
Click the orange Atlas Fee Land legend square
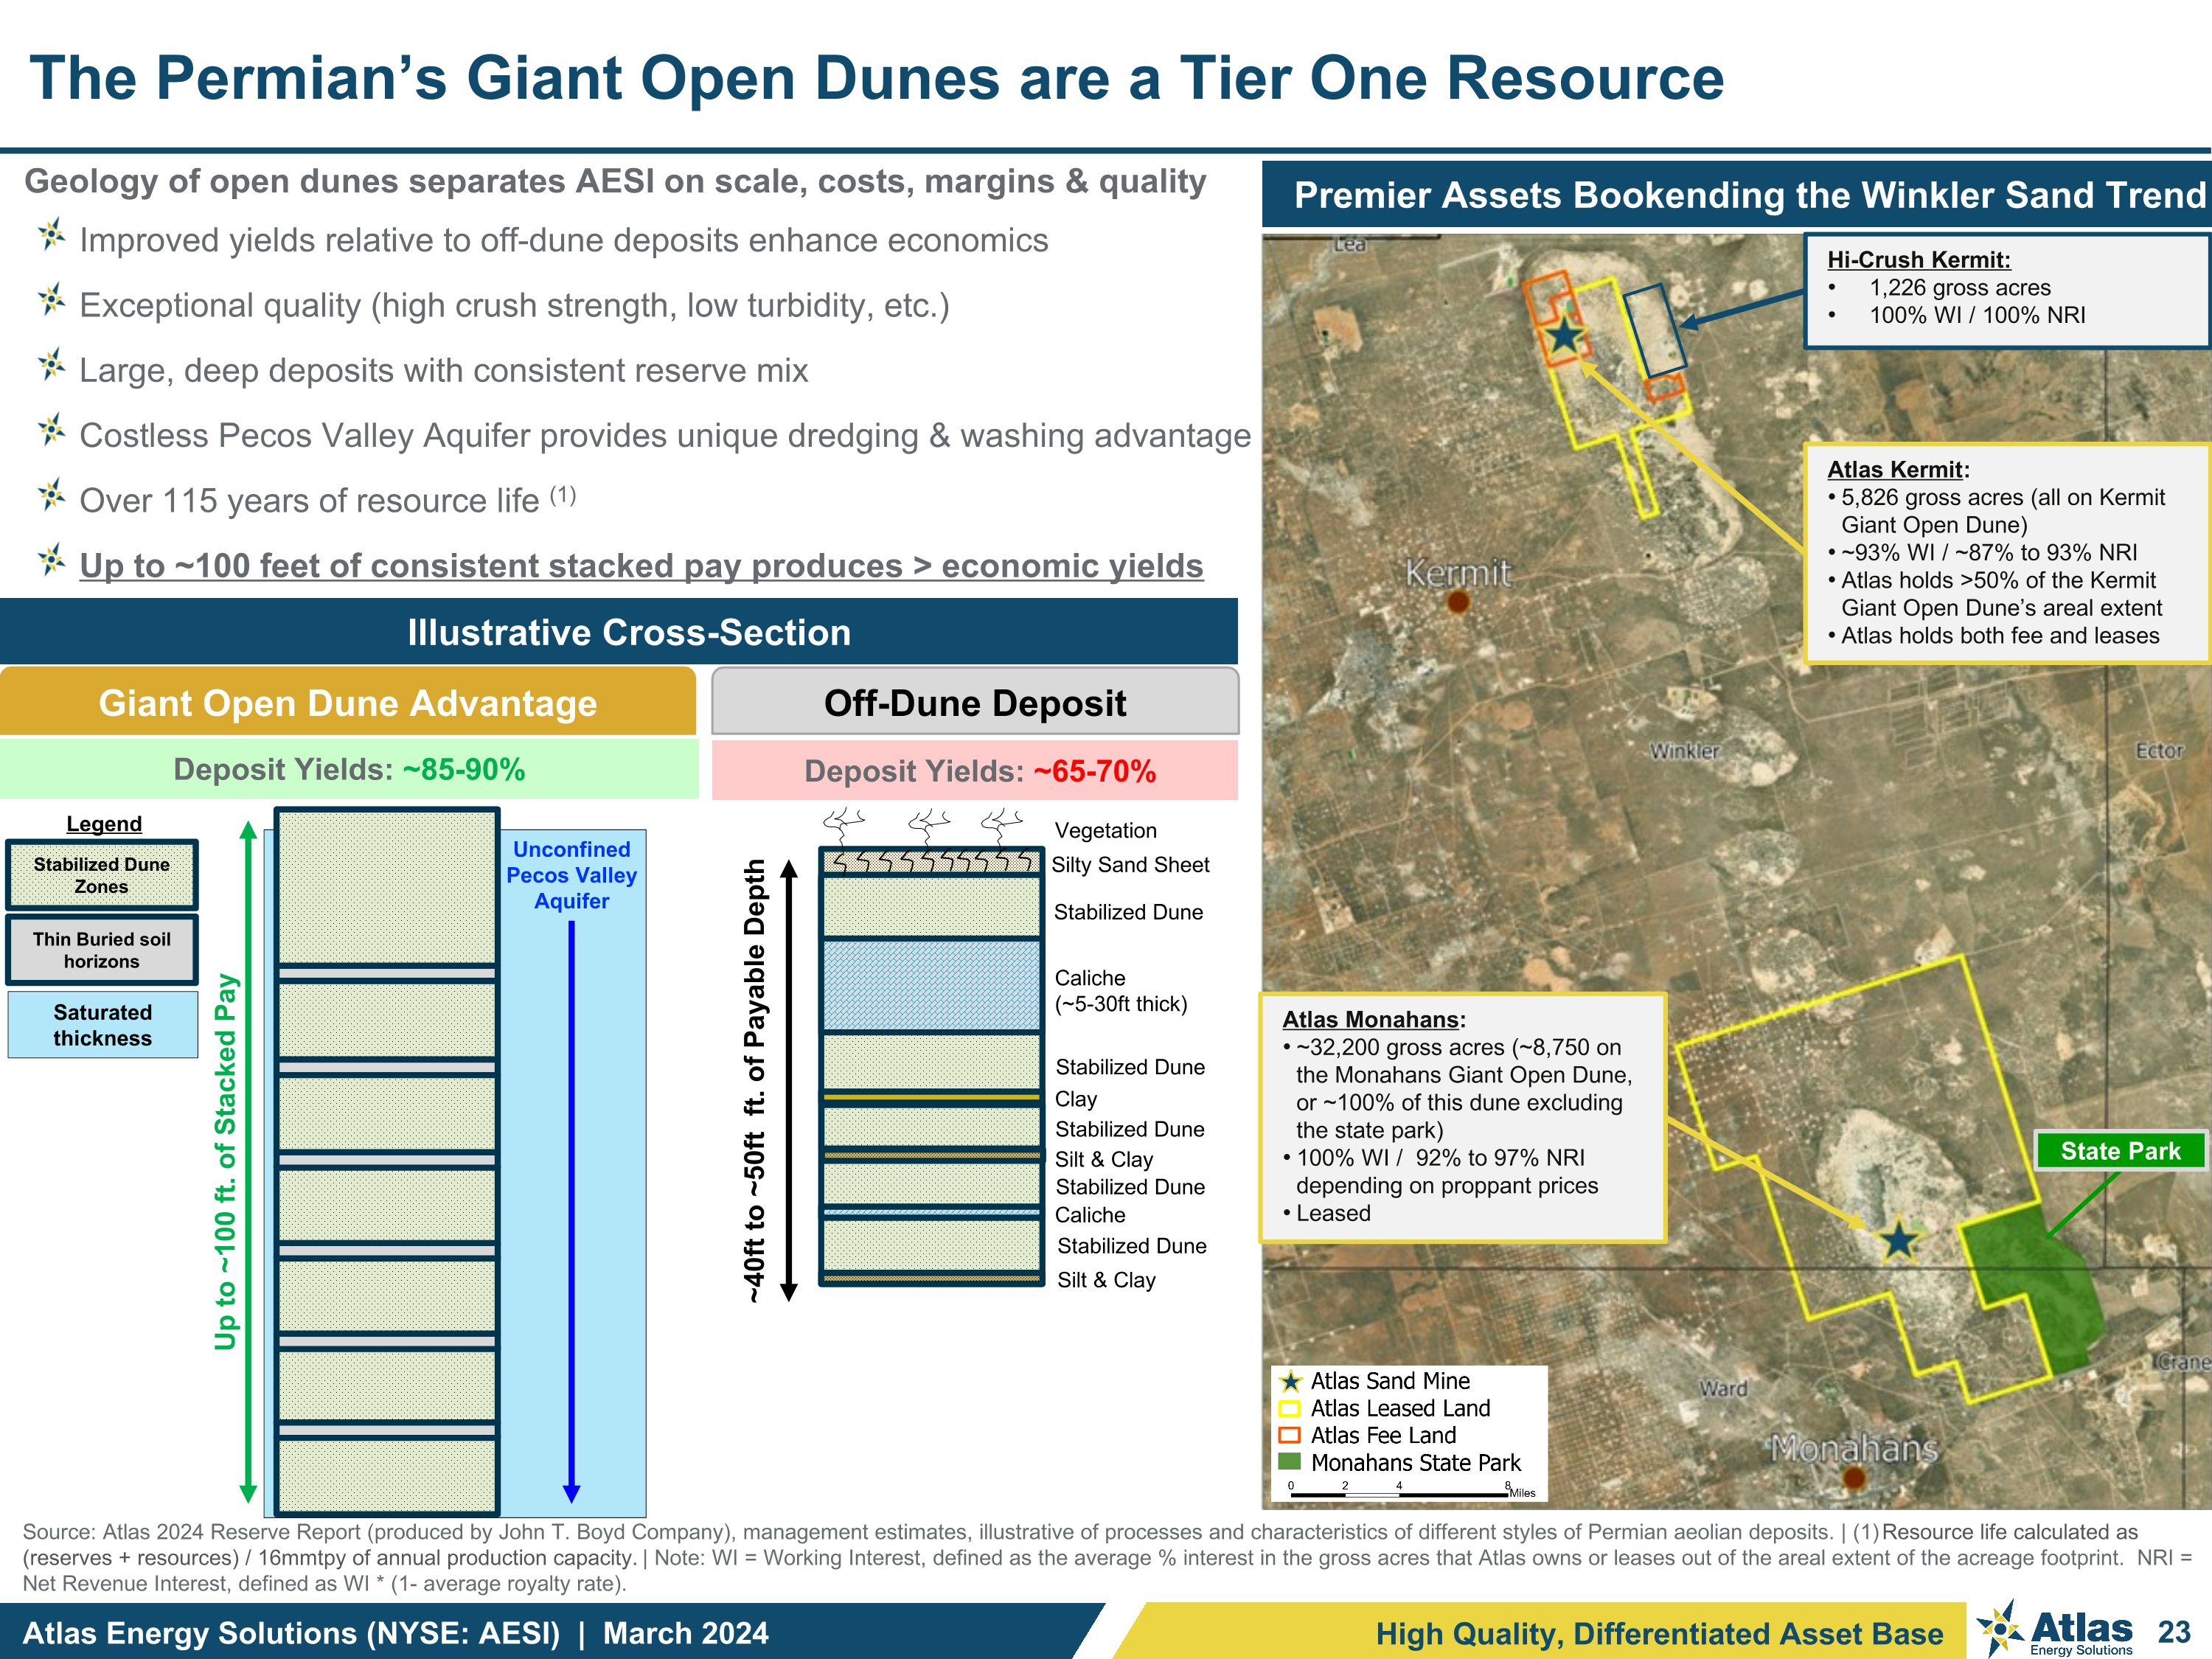pos(1290,1436)
